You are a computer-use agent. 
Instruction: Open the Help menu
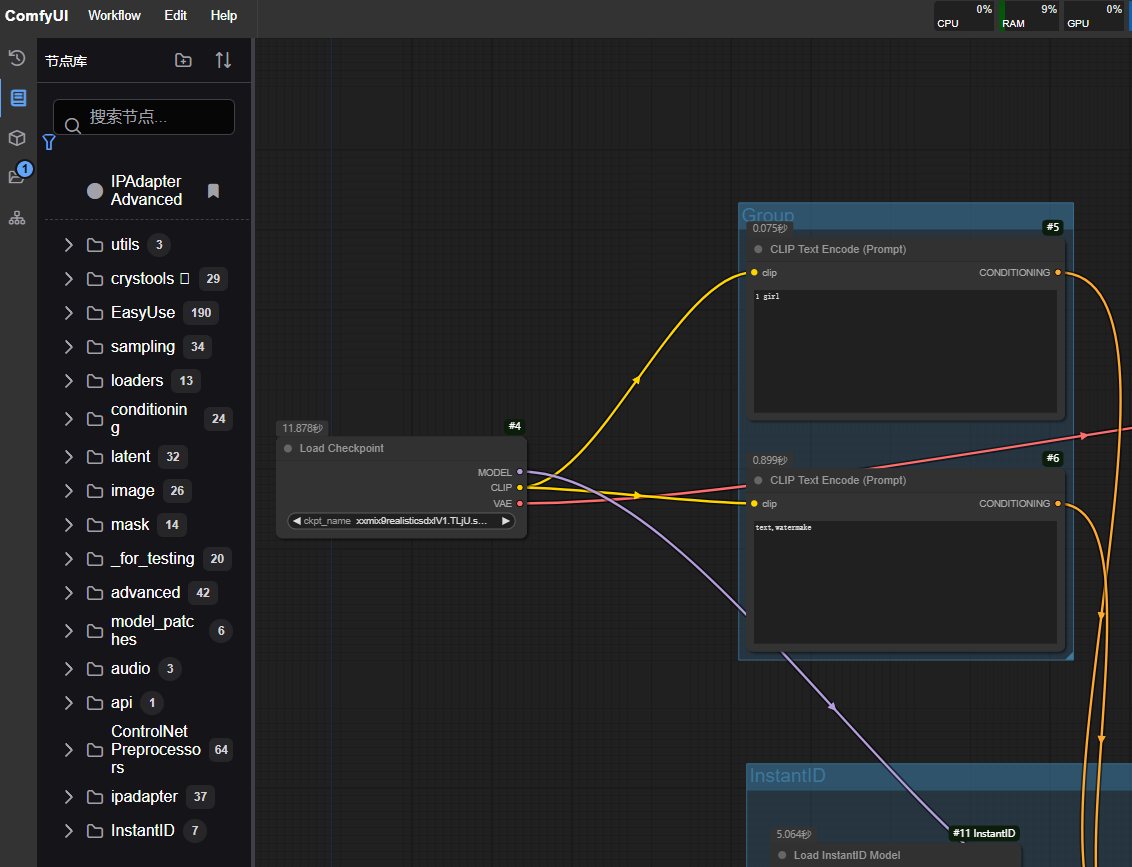coord(224,15)
